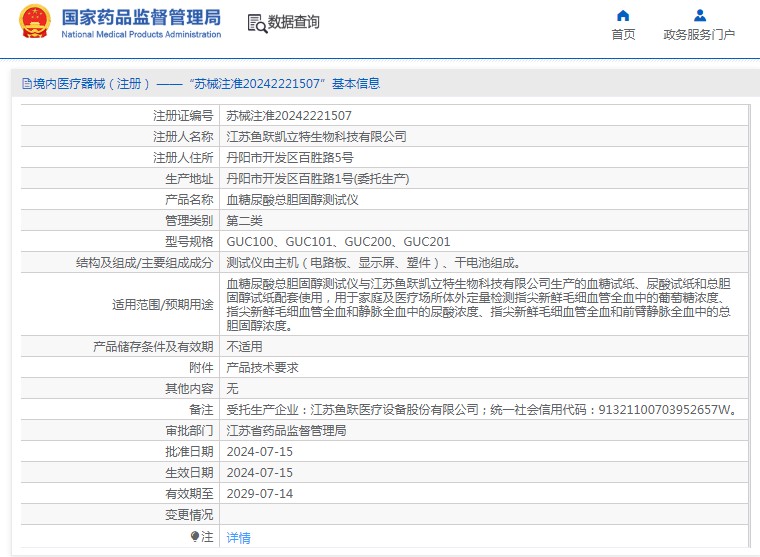Click the lightbulb icon beside 注
760x557 pixels.
pos(195,536)
